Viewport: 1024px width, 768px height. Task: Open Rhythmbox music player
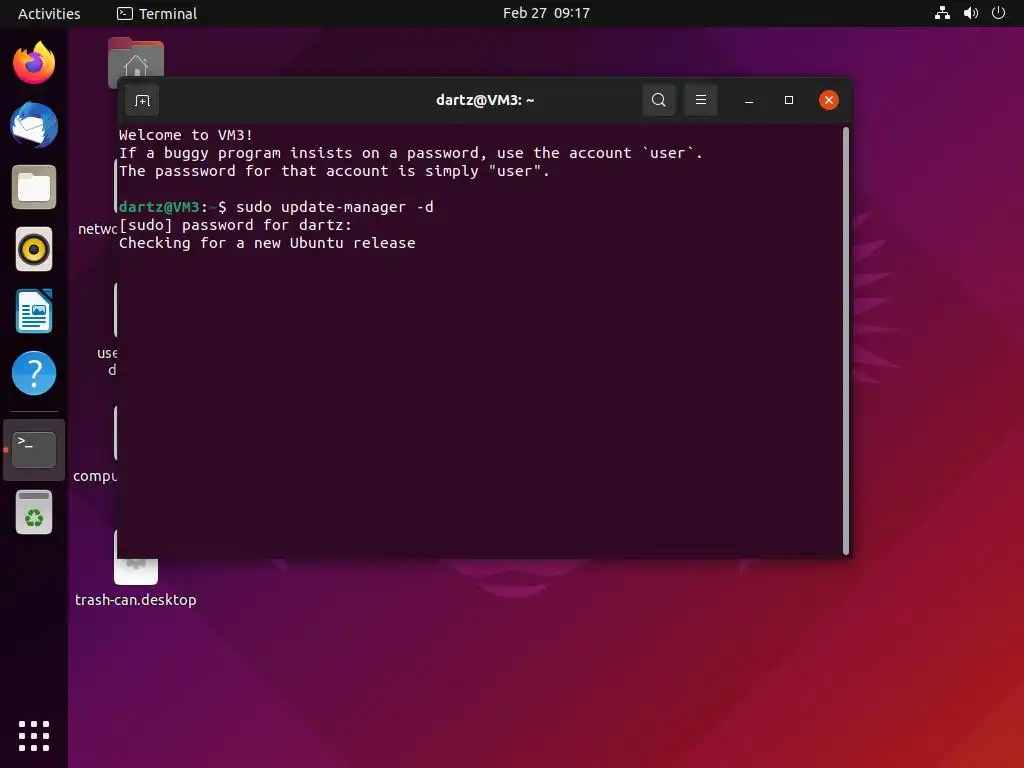point(34,249)
